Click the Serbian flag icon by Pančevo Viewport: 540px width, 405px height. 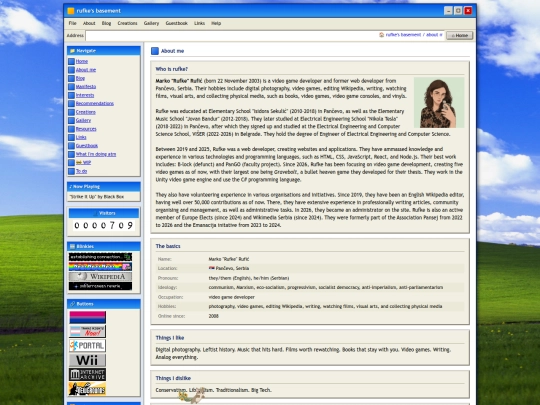pos(211,268)
